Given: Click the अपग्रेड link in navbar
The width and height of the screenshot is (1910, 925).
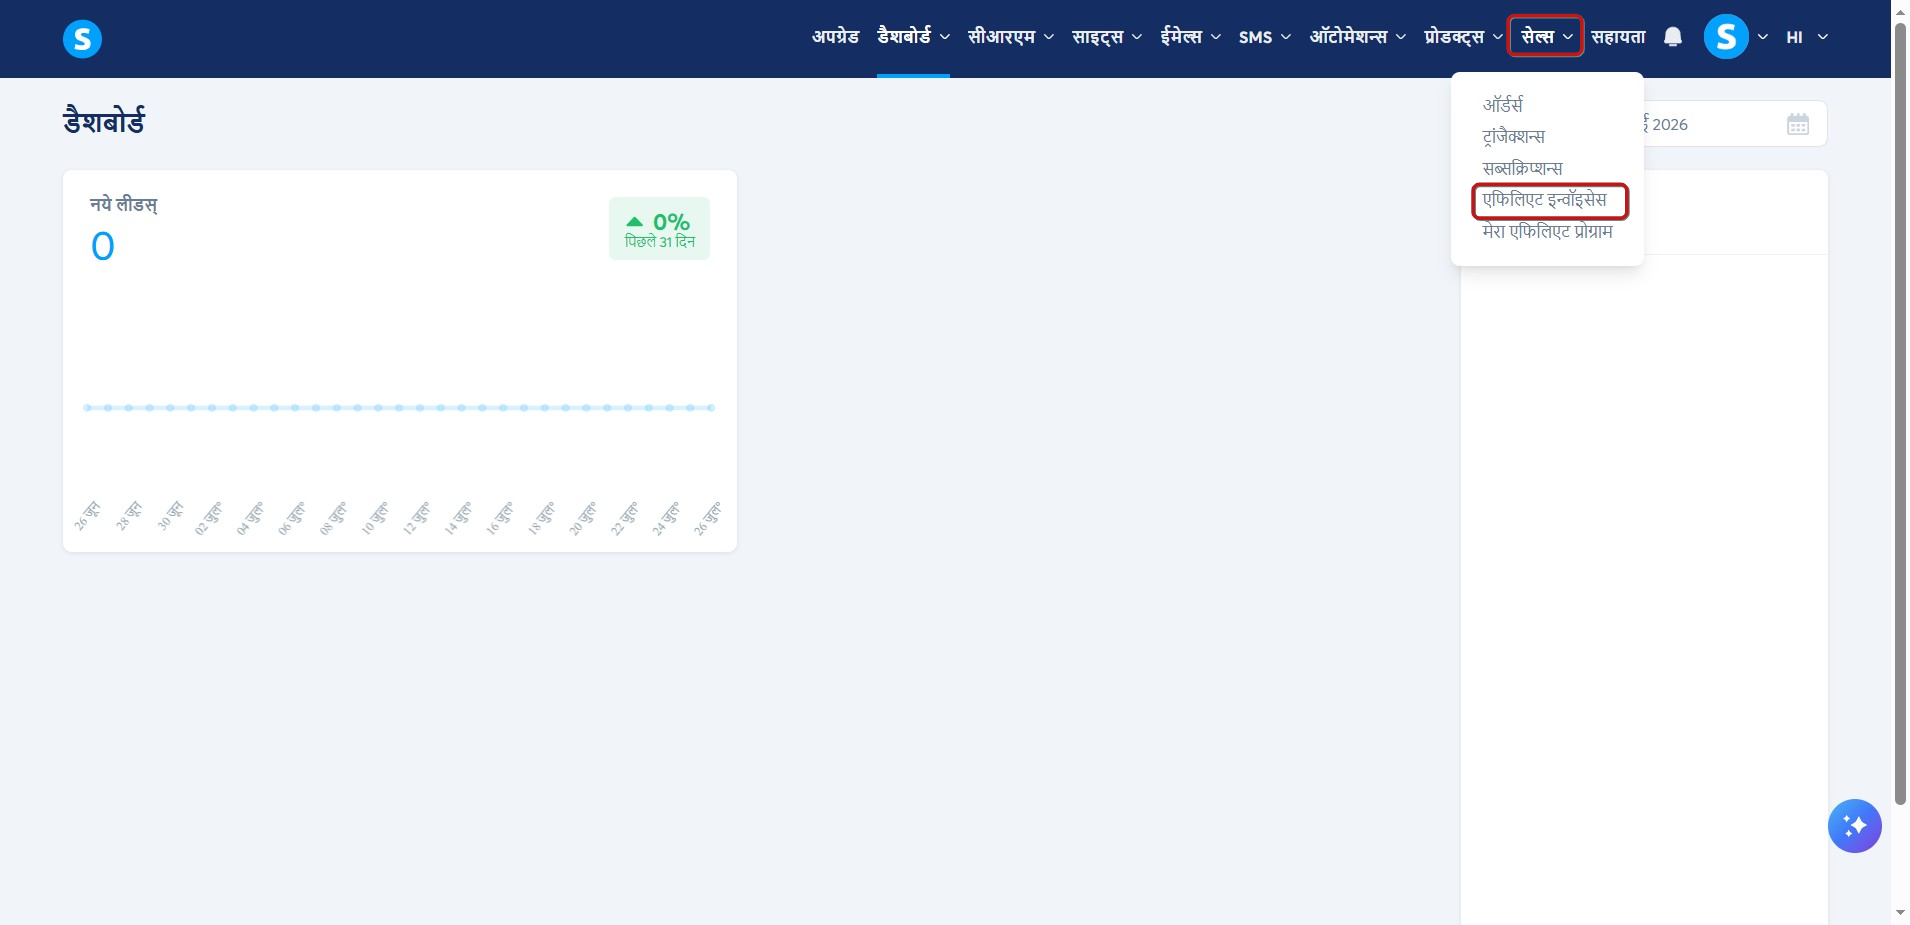Looking at the screenshot, I should click(835, 37).
